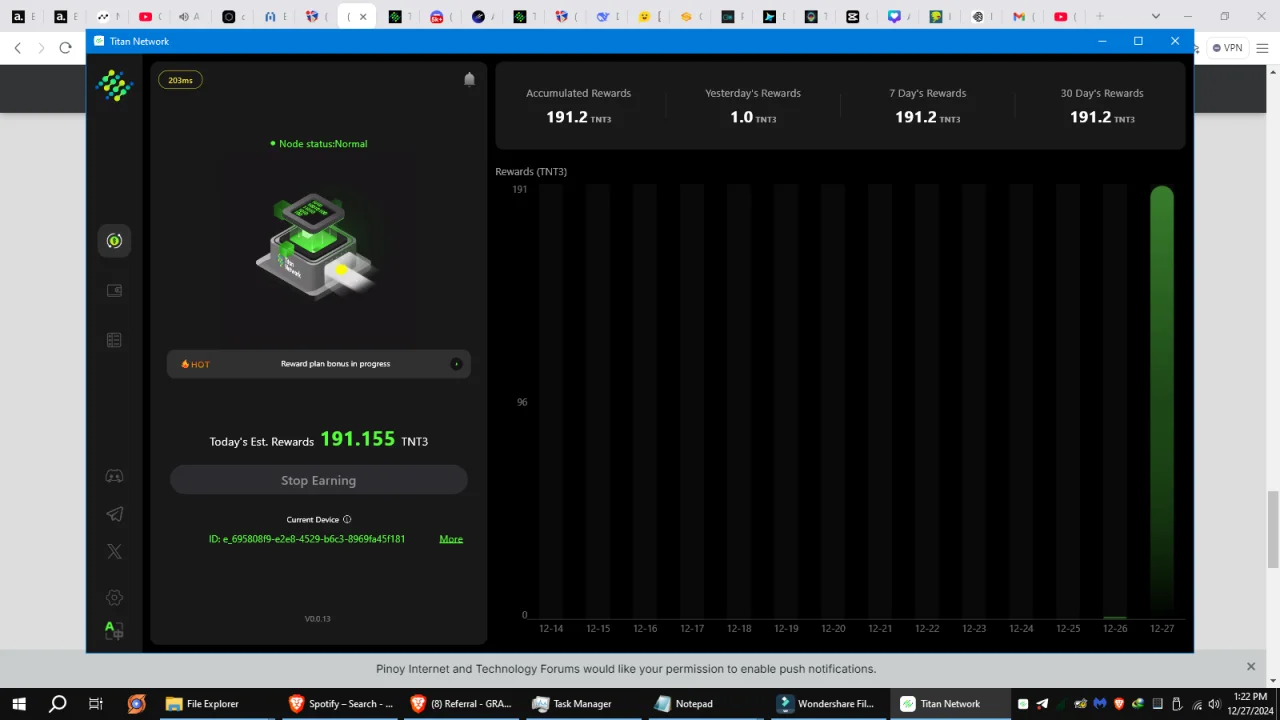
Task: Open the Reward plan bonus arrow
Action: [456, 364]
